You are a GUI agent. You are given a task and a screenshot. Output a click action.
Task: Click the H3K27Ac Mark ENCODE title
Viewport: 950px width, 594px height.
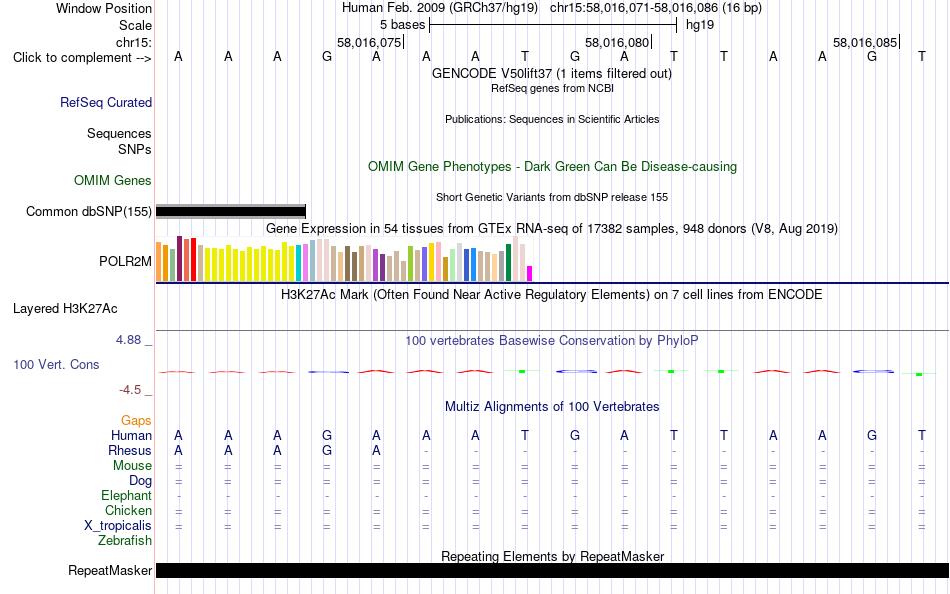pos(552,295)
